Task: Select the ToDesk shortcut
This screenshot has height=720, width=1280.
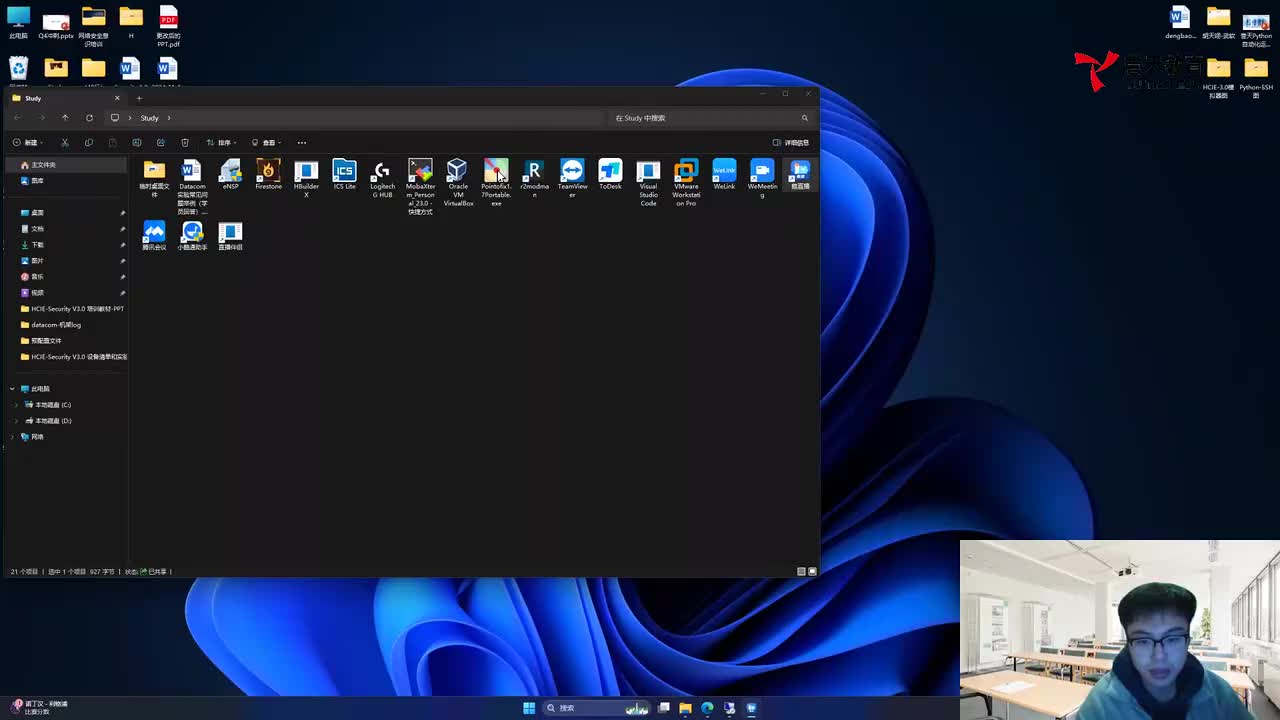Action: click(x=610, y=175)
